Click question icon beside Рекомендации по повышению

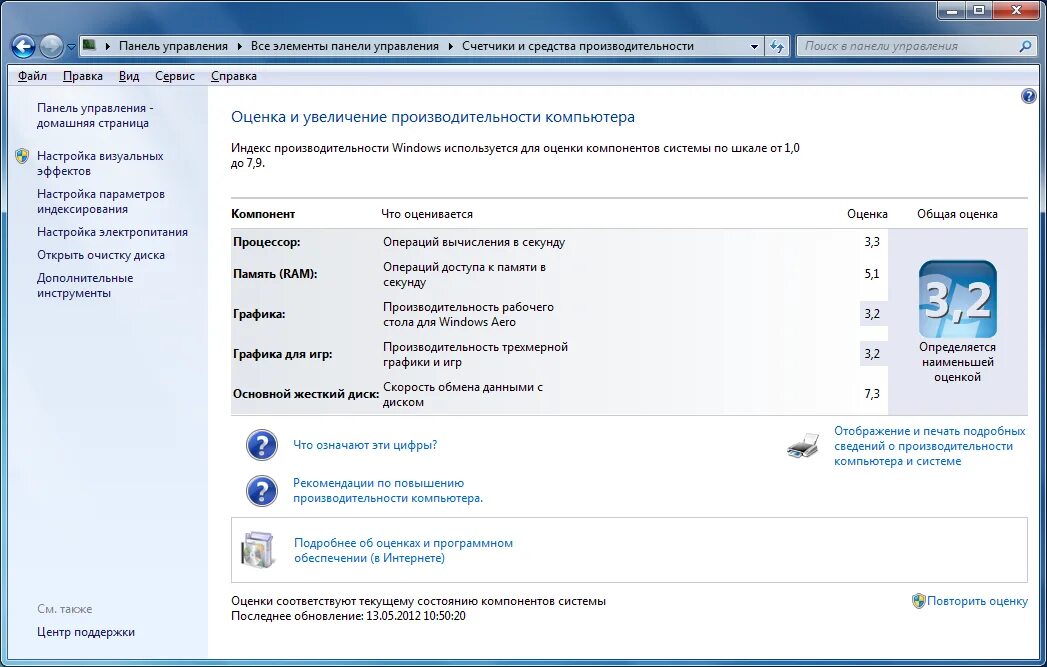click(x=262, y=491)
